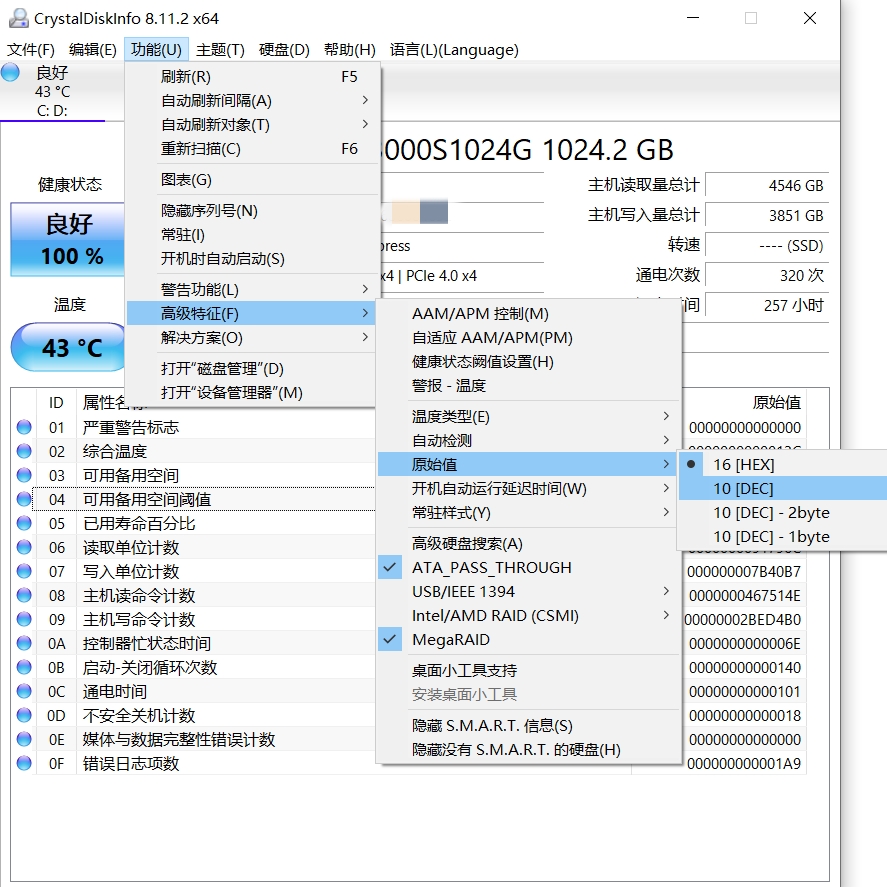Screen dimensions: 887x887
Task: Choose 刷新(R) to refresh disk info
Action: click(x=252, y=76)
